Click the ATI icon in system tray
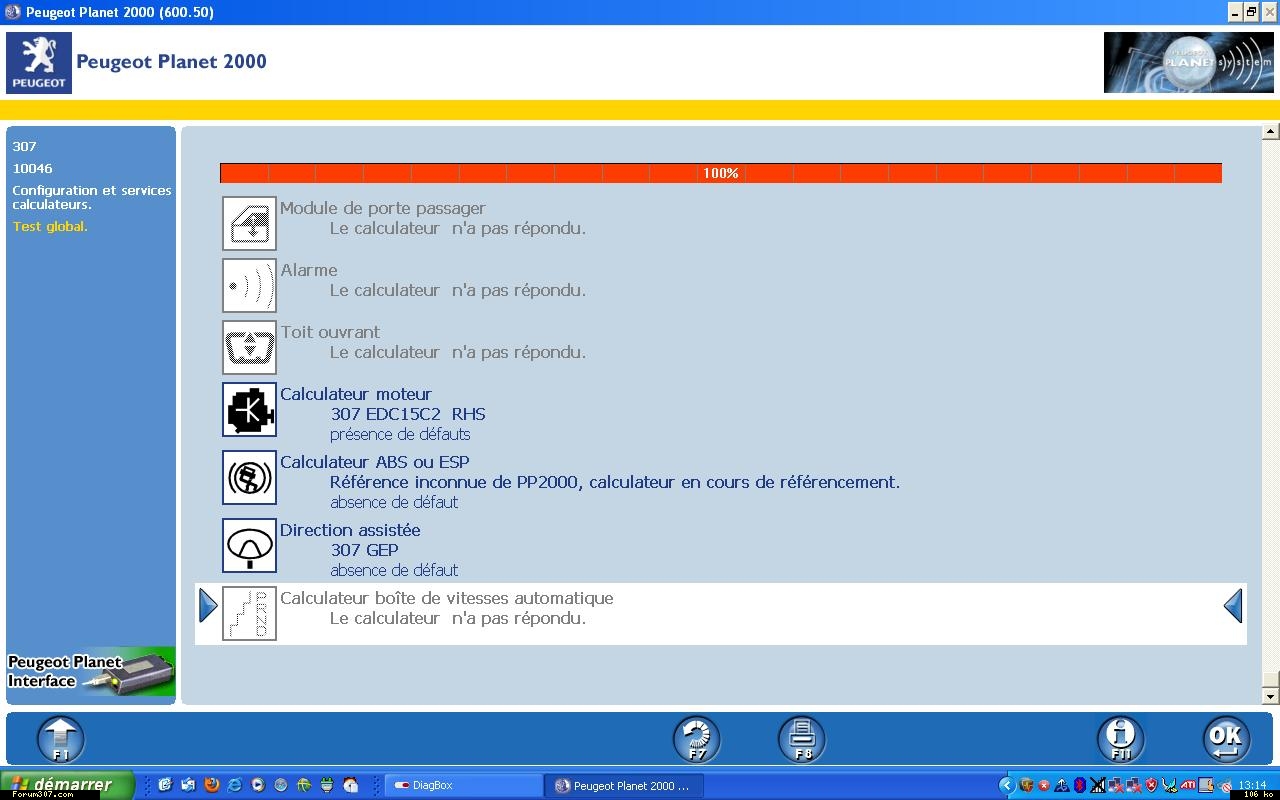The image size is (1280, 800). [1188, 785]
